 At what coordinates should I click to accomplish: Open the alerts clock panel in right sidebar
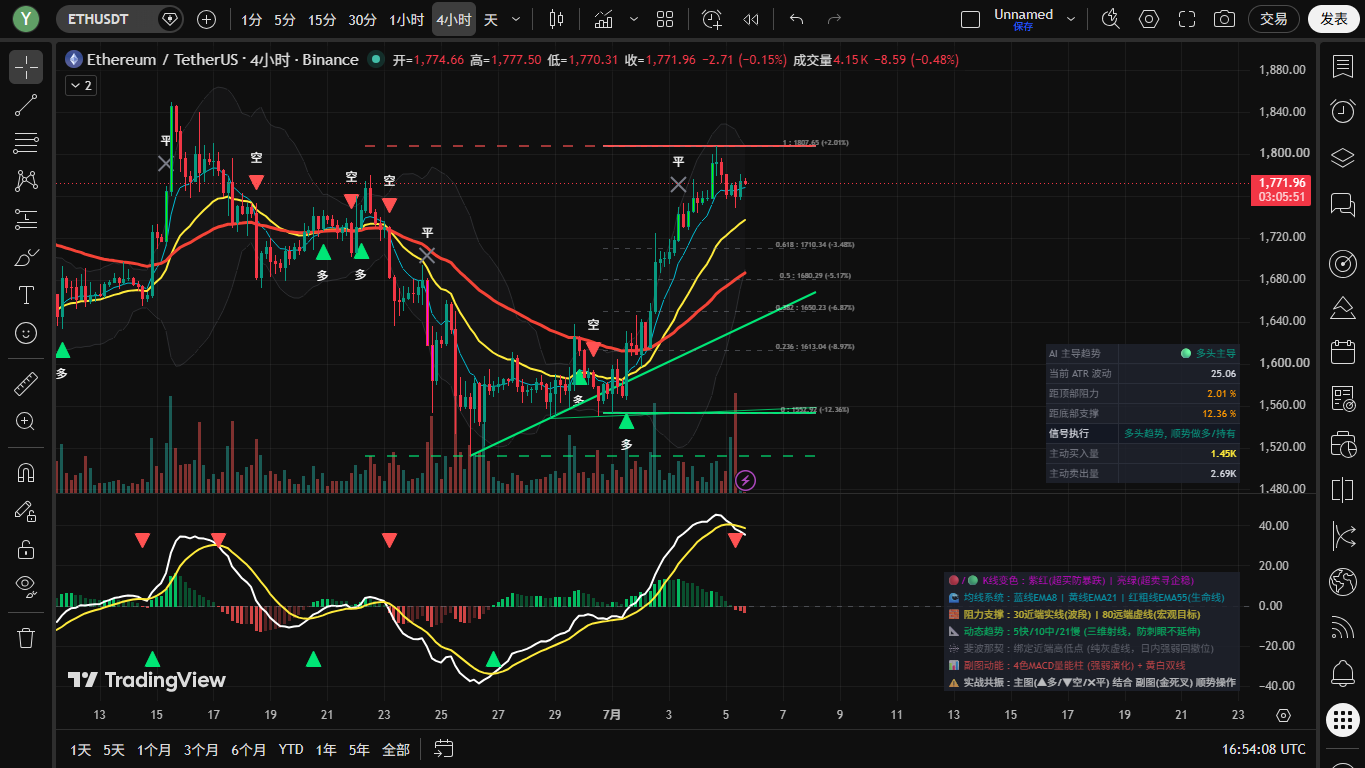click(1342, 111)
